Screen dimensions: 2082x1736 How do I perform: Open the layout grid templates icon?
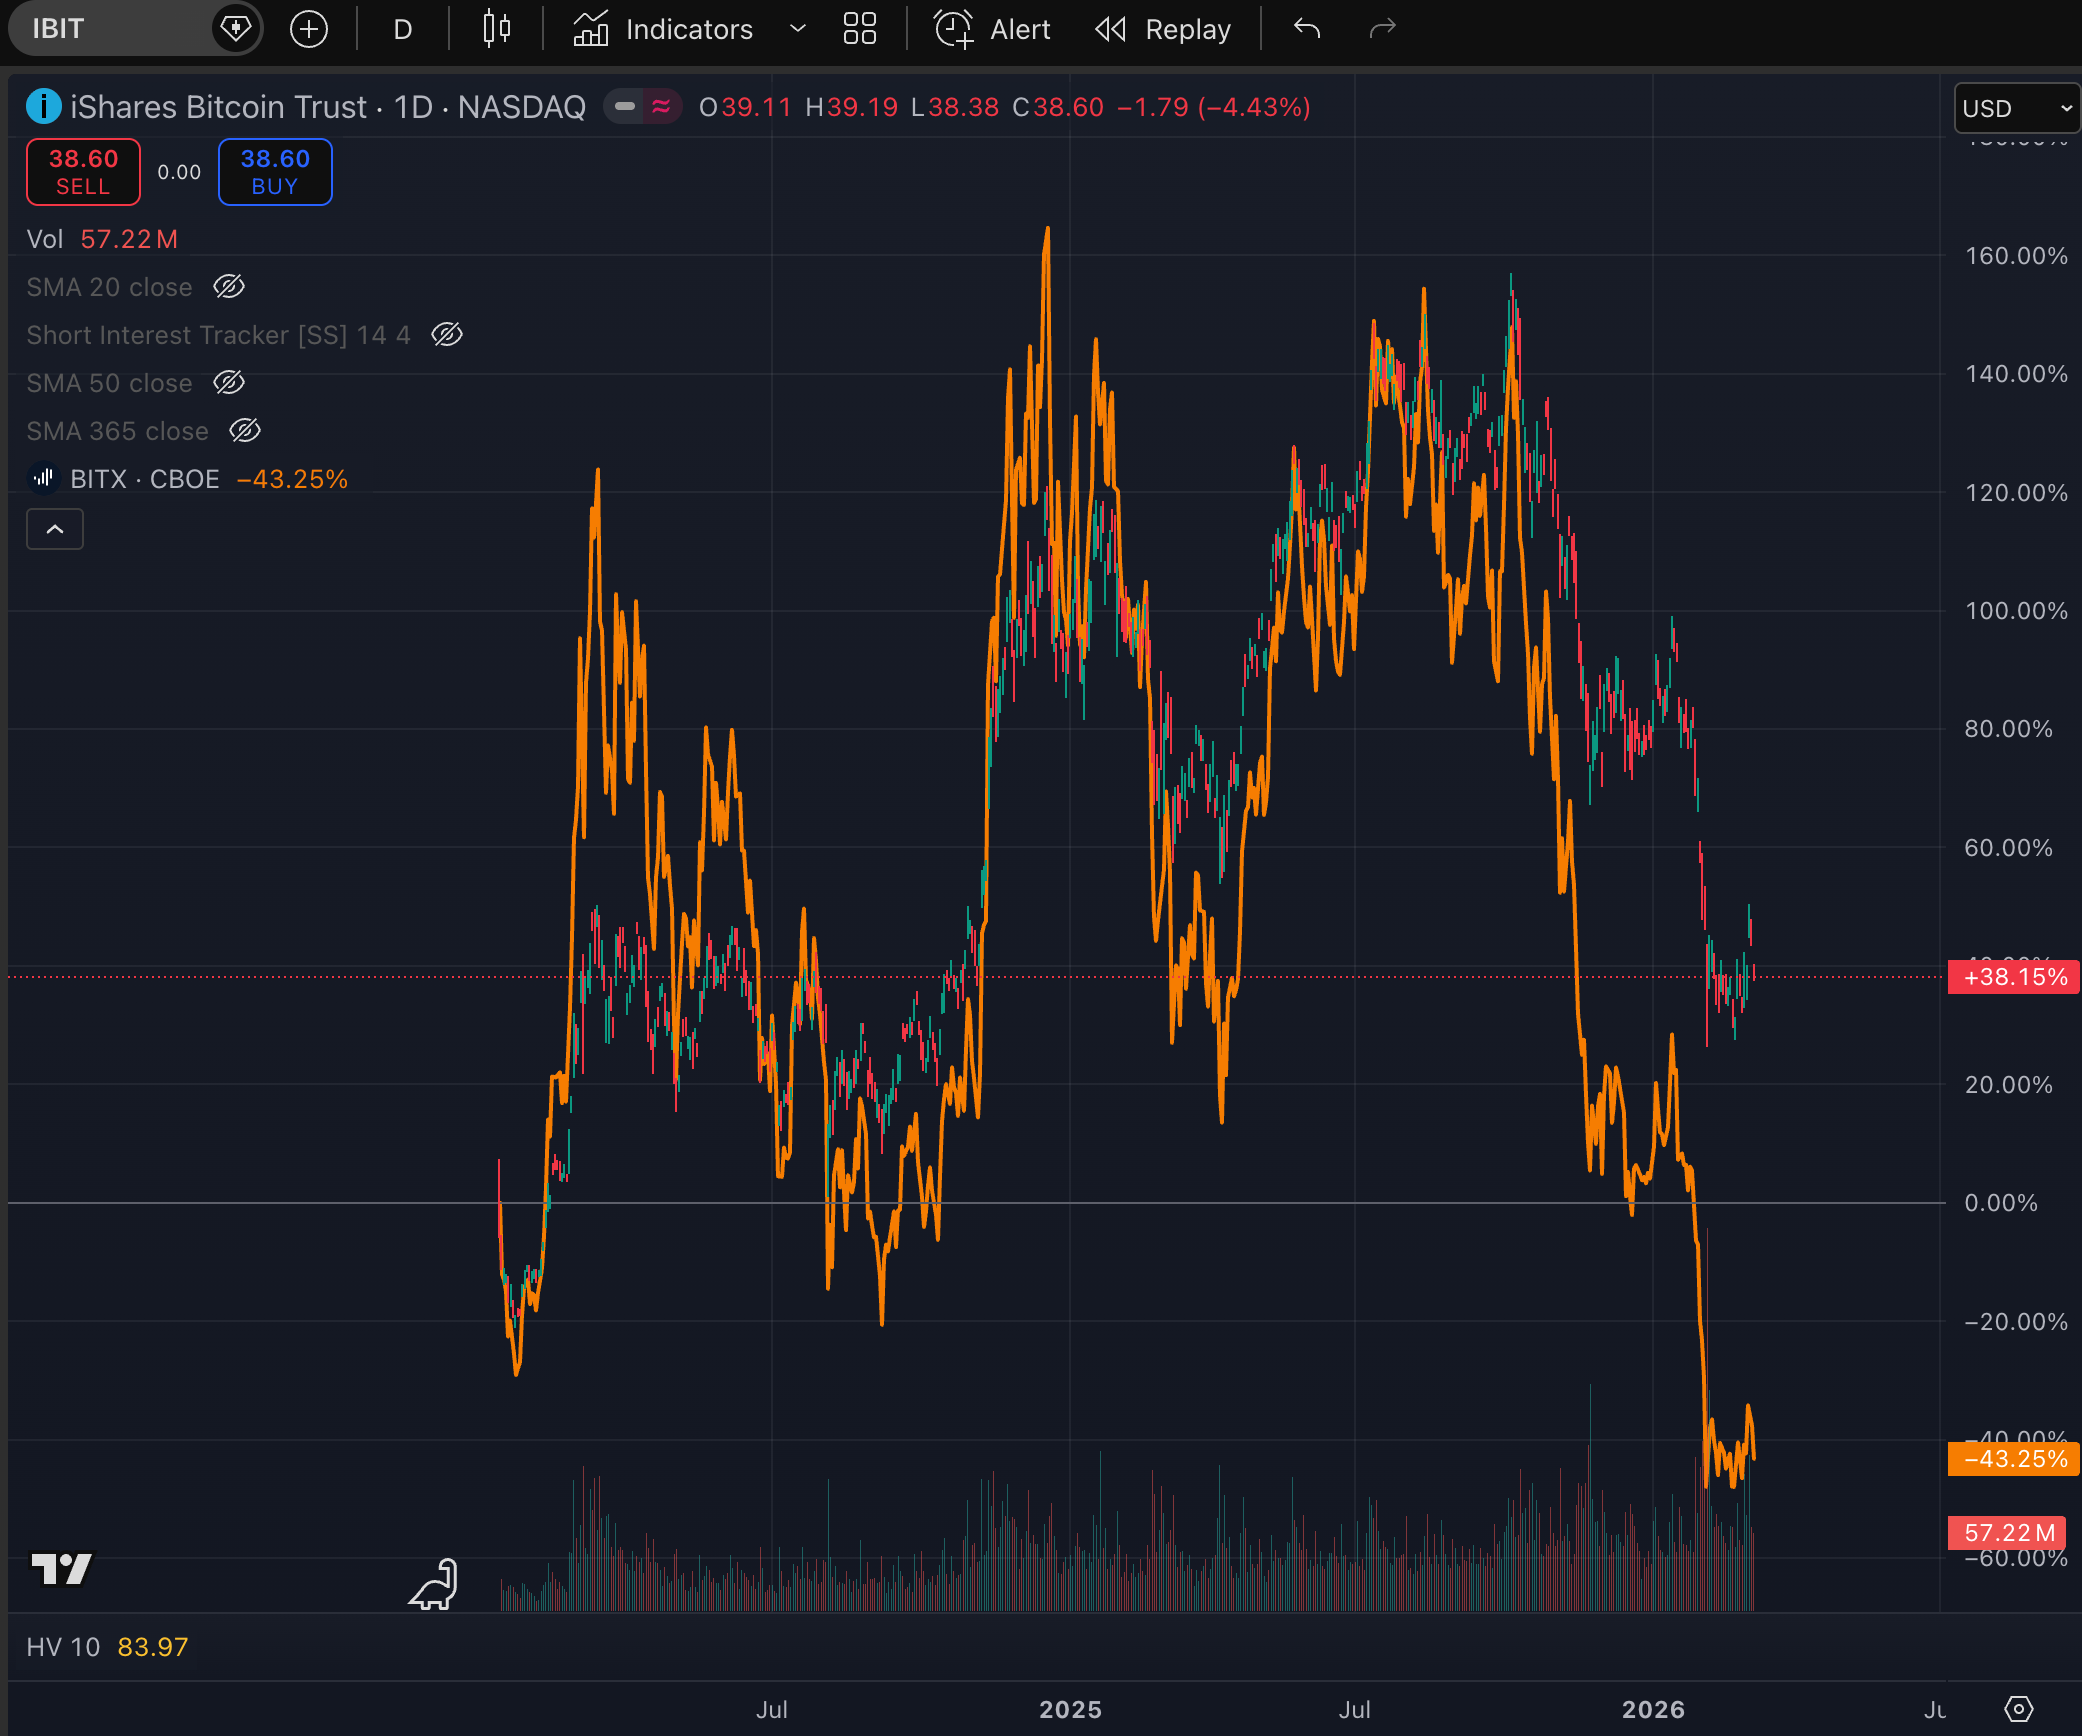pyautogui.click(x=859, y=29)
